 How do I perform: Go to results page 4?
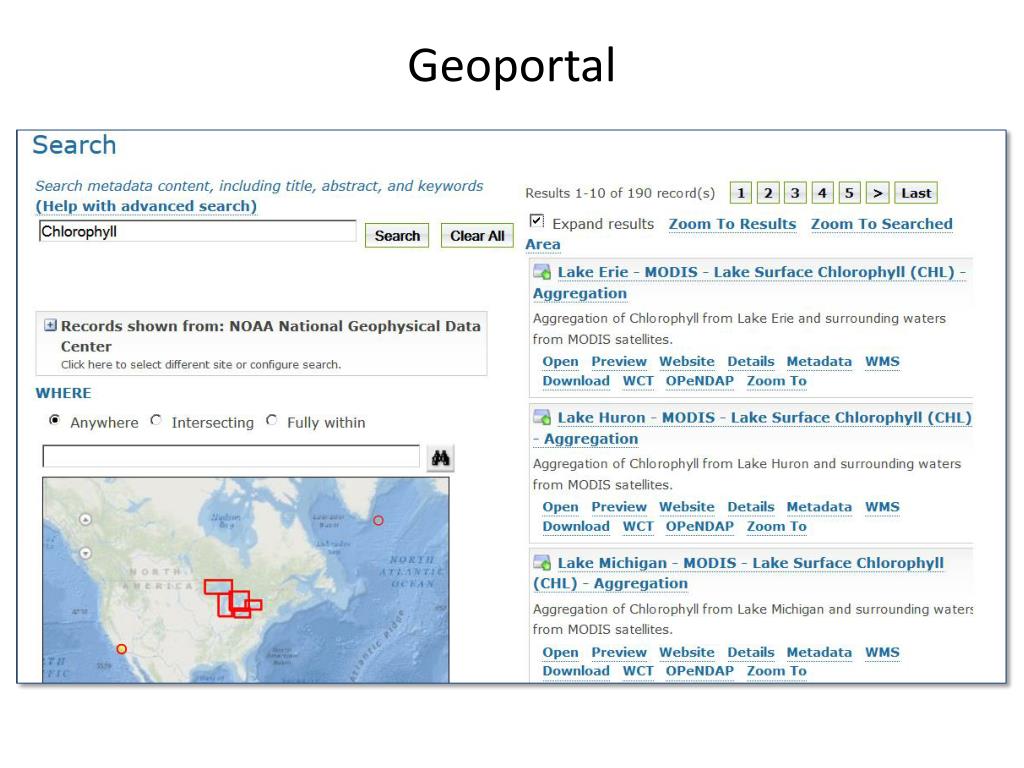coord(822,193)
